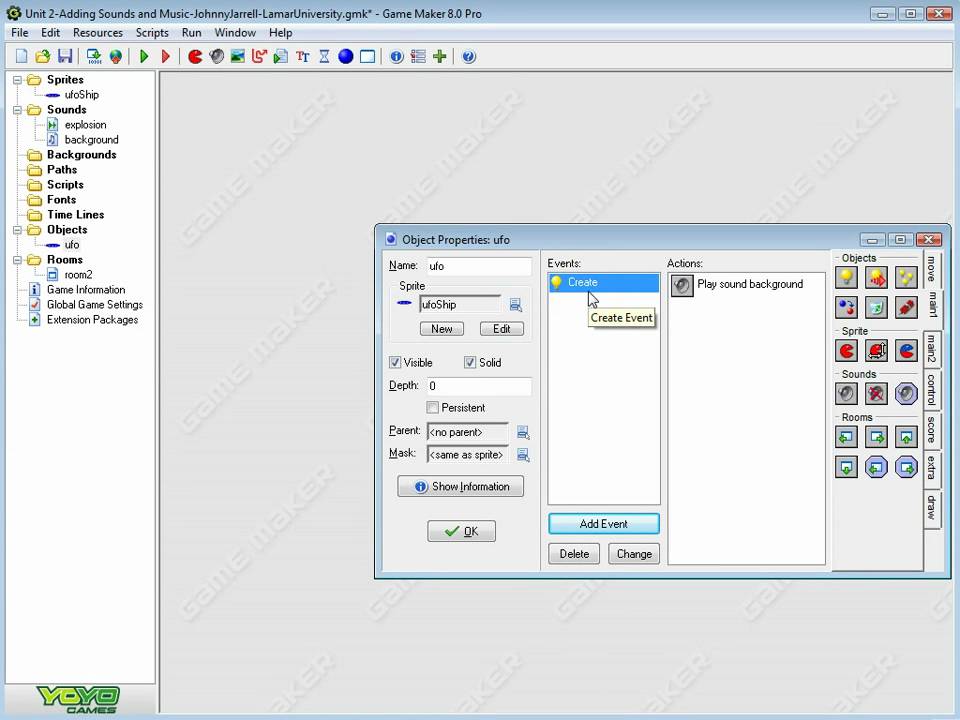The width and height of the screenshot is (960, 720).
Task: Collapse the Objects folder in resource tree
Action: click(17, 230)
